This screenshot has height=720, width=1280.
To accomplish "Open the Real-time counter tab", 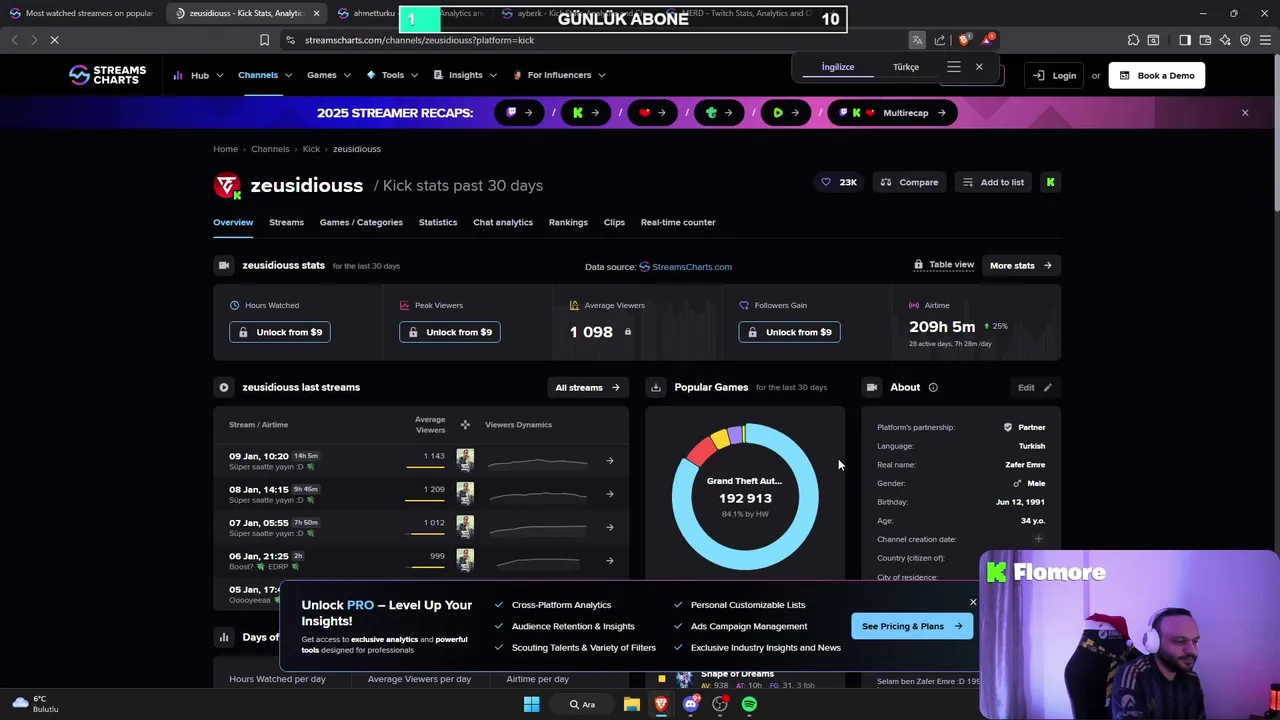I will tap(678, 222).
